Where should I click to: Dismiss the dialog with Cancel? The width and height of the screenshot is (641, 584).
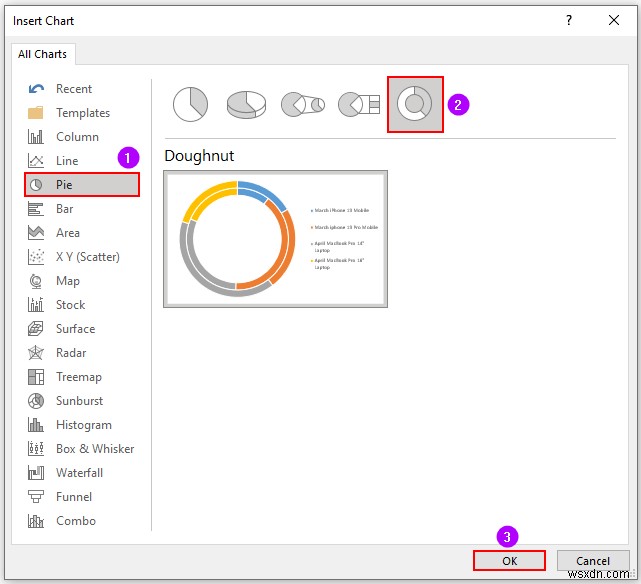593,561
